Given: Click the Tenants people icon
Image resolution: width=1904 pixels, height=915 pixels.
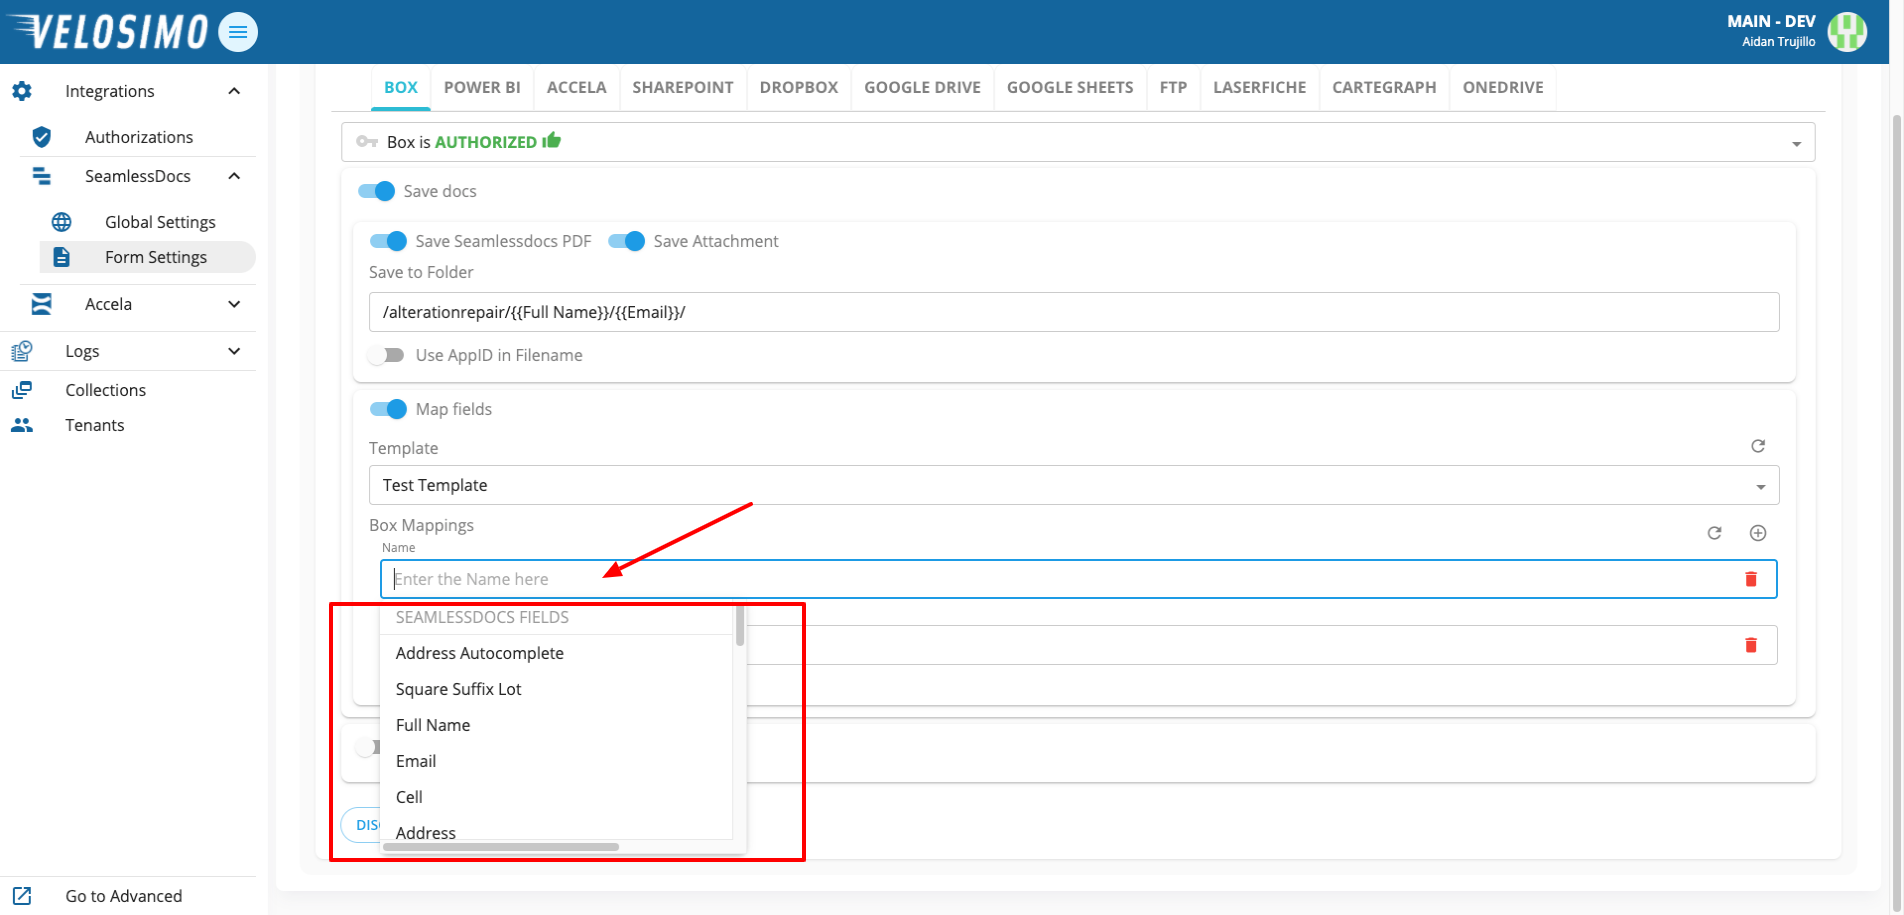Looking at the screenshot, I should click(22, 425).
